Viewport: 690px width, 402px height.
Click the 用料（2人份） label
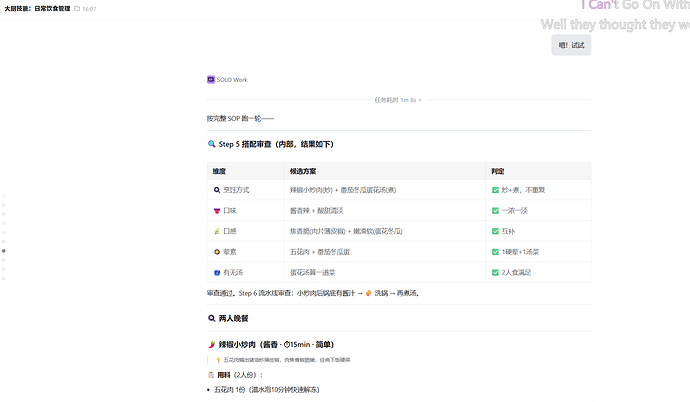240,375
